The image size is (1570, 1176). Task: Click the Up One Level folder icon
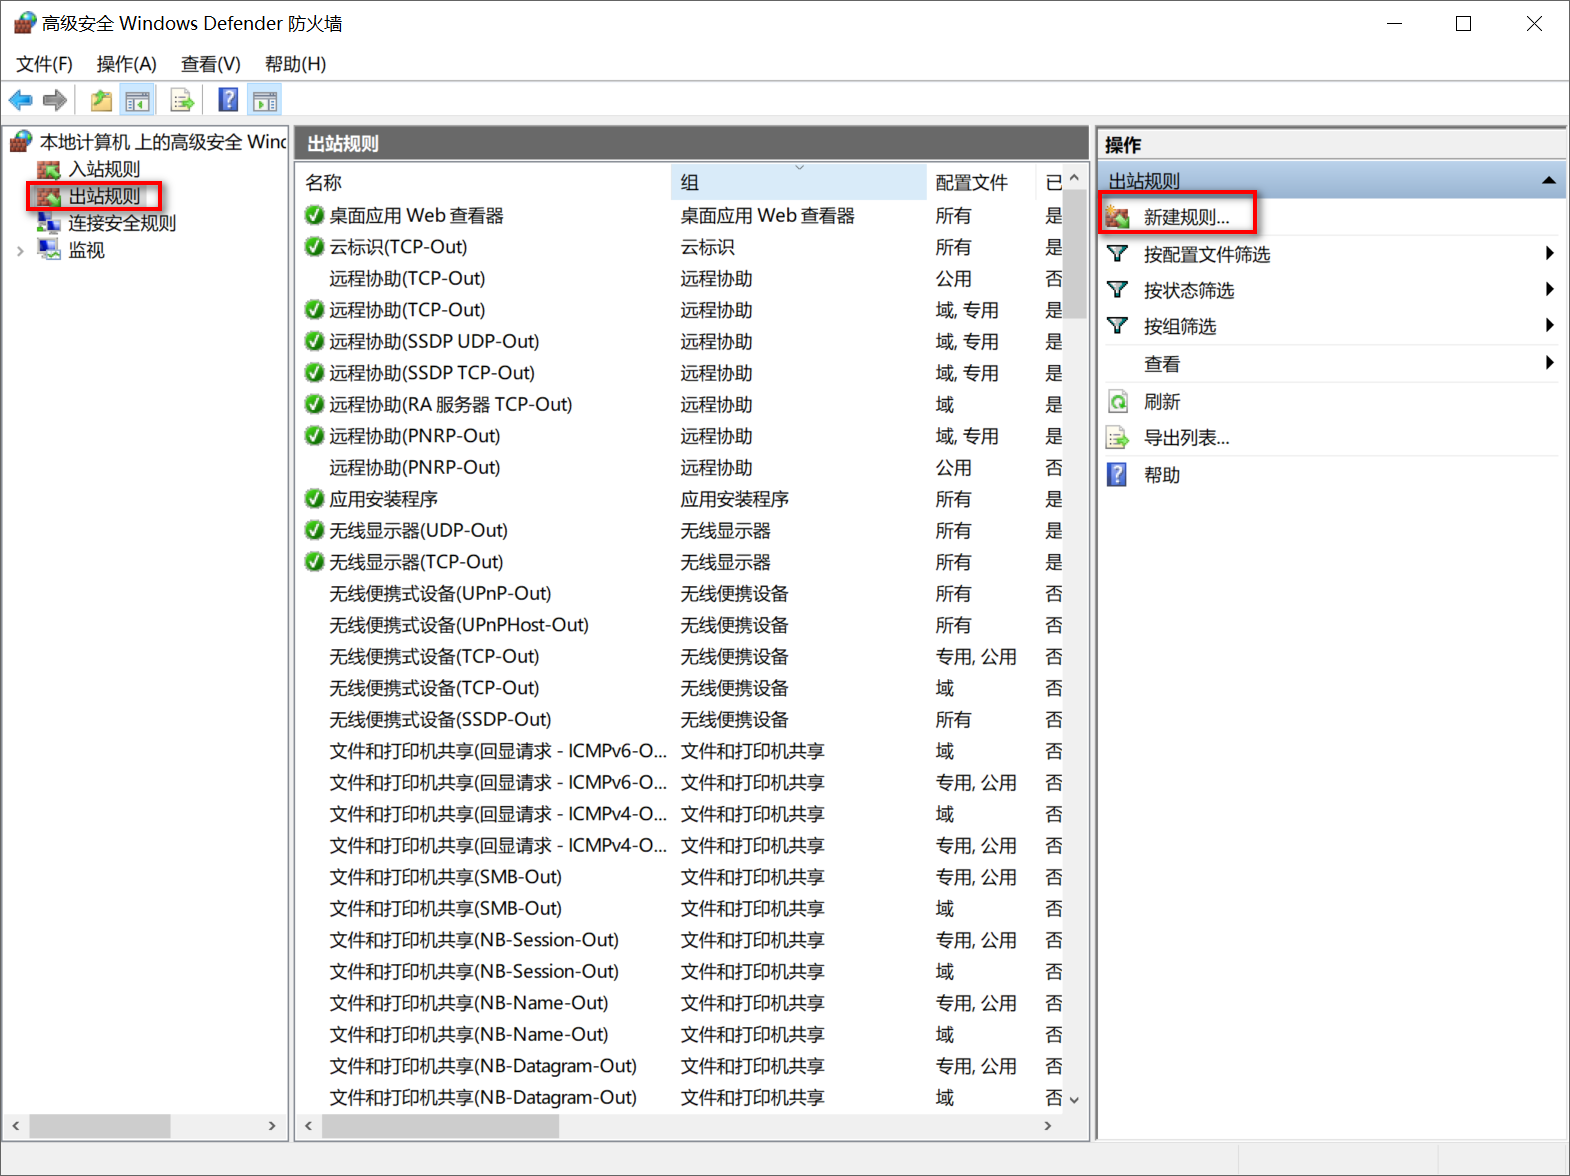pos(101,100)
